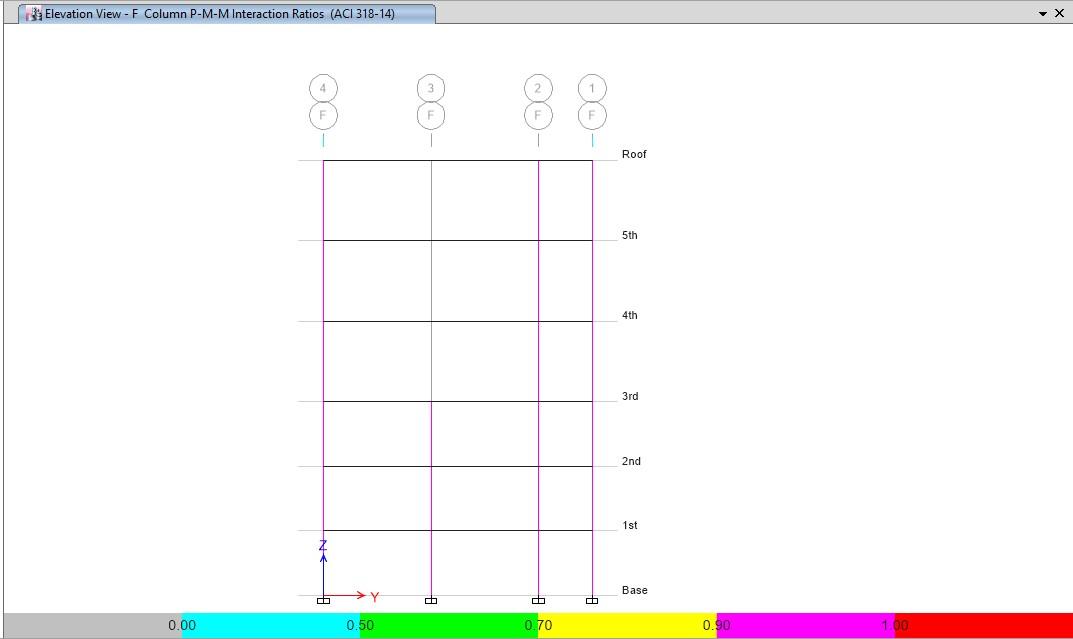The height and width of the screenshot is (639, 1073).
Task: Click the green legend segment
Action: 449,626
